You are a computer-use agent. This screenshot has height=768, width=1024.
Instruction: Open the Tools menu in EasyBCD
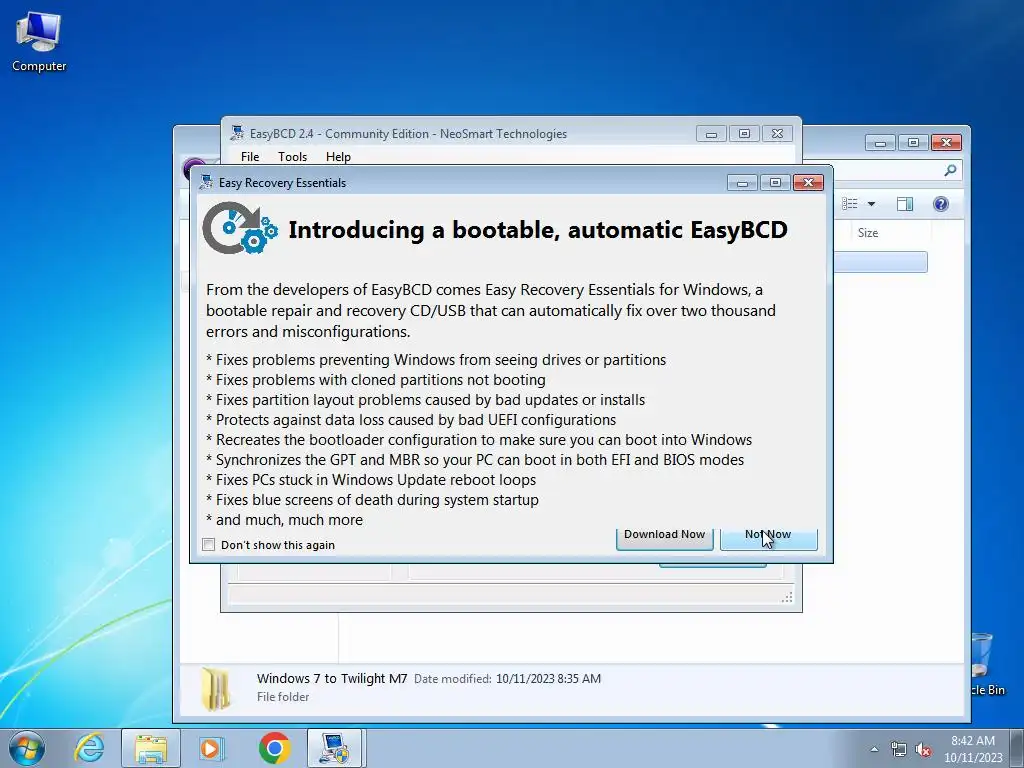click(x=292, y=157)
